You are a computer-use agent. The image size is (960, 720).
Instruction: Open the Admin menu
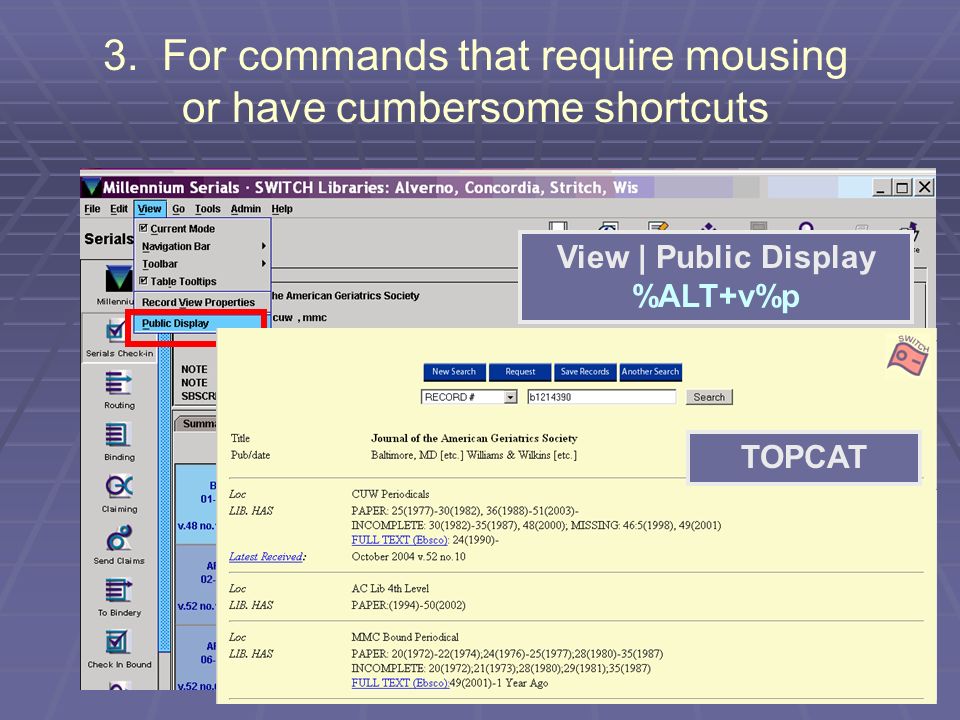(246, 209)
